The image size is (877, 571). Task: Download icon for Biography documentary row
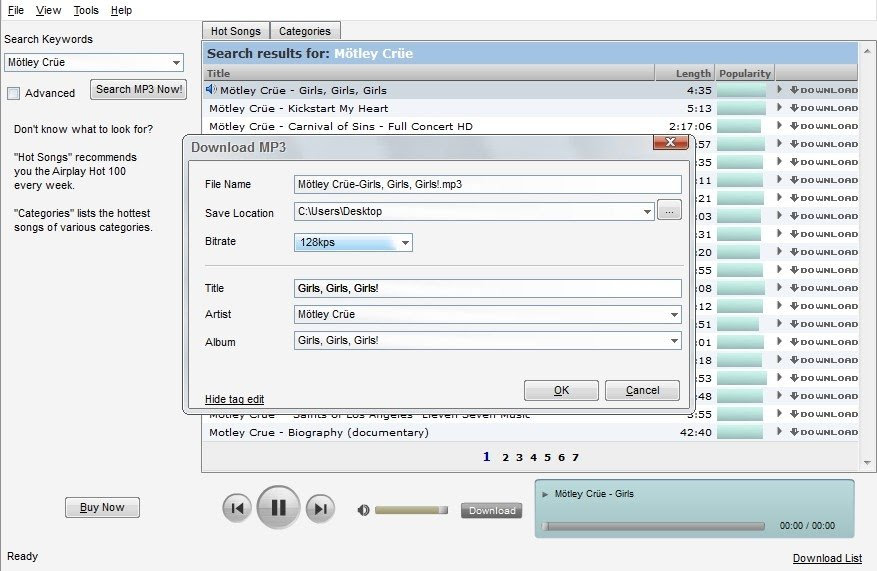[823, 432]
